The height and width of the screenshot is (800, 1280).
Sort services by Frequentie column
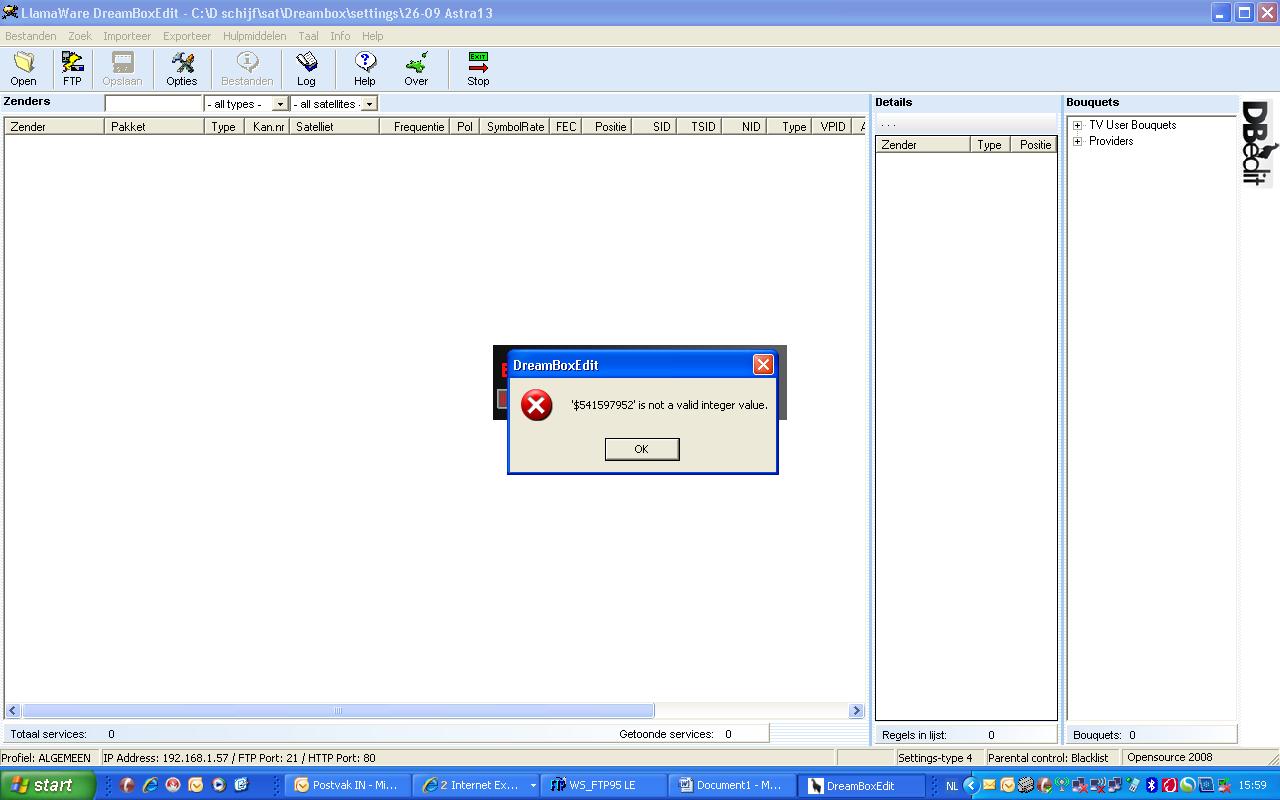click(x=414, y=127)
